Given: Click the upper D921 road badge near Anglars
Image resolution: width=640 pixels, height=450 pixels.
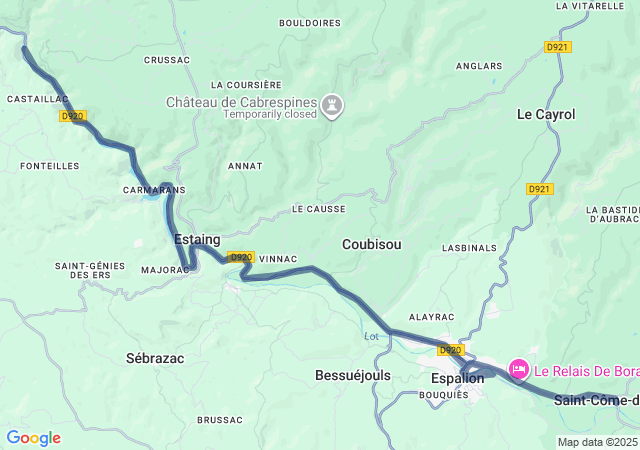Looking at the screenshot, I should point(558,47).
